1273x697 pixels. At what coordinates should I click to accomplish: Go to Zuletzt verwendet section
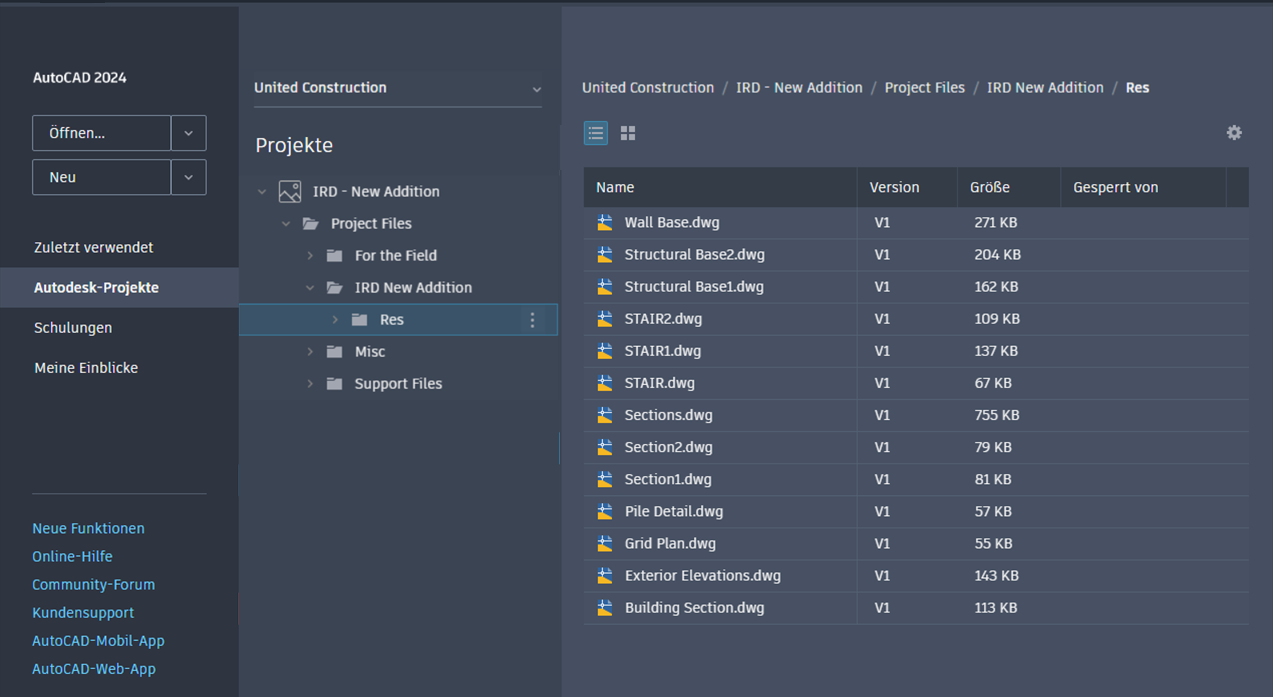94,247
